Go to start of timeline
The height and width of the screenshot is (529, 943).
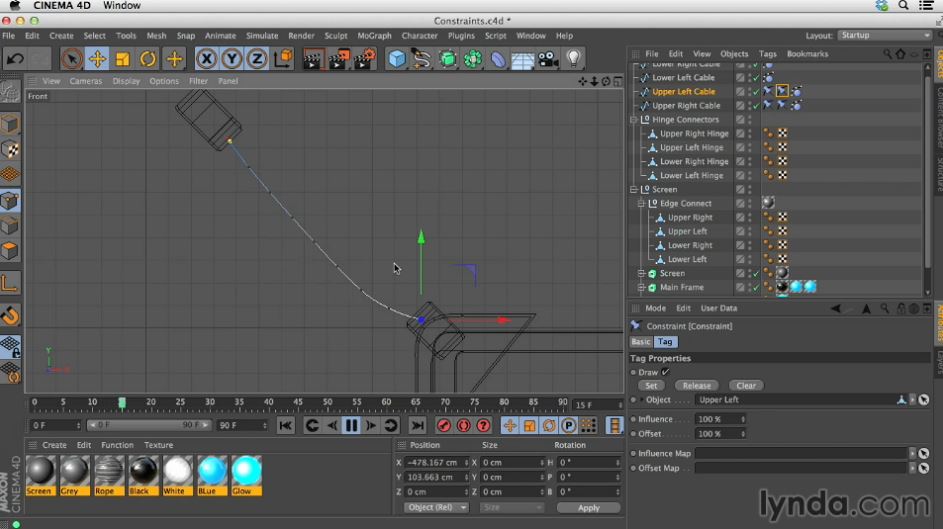[286, 426]
